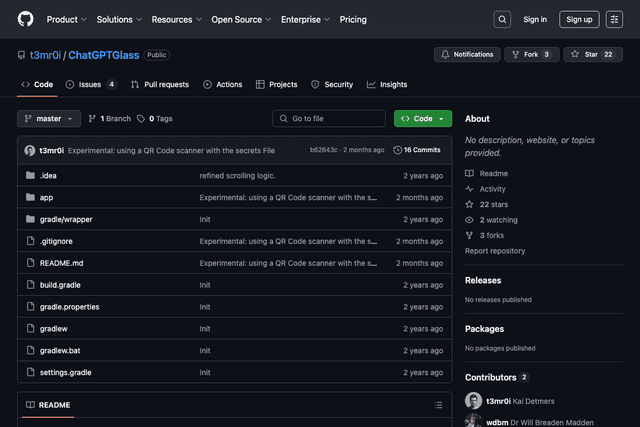This screenshot has width=640, height=427.
Task: Open the Product menu dropdown
Action: [x=66, y=19]
